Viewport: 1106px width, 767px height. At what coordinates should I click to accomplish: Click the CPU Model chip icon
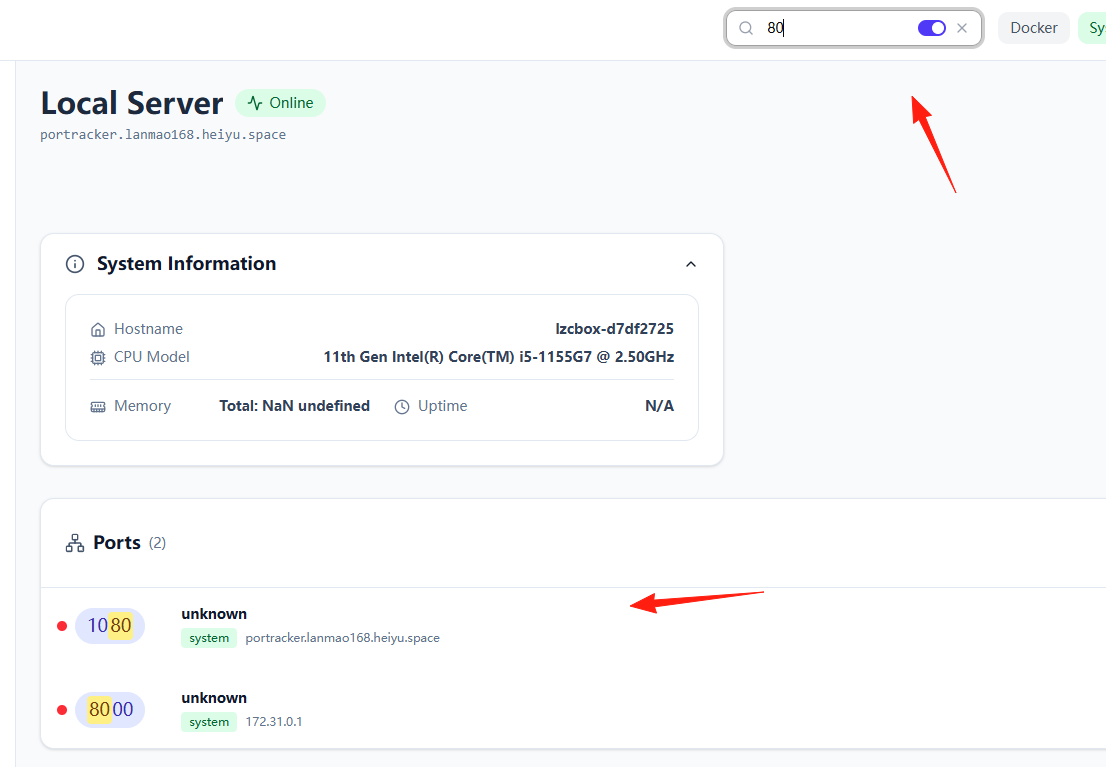(98, 358)
